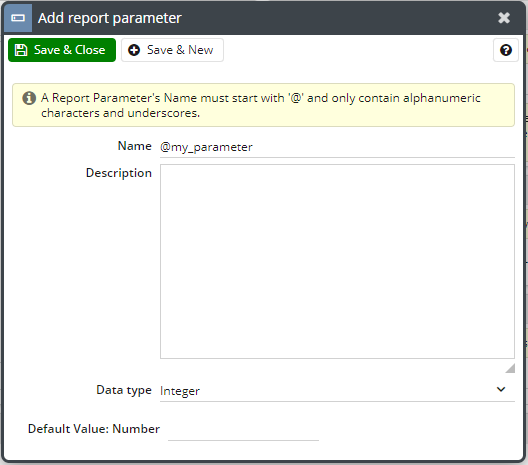
Task: Open help via question mark icon
Action: (506, 50)
